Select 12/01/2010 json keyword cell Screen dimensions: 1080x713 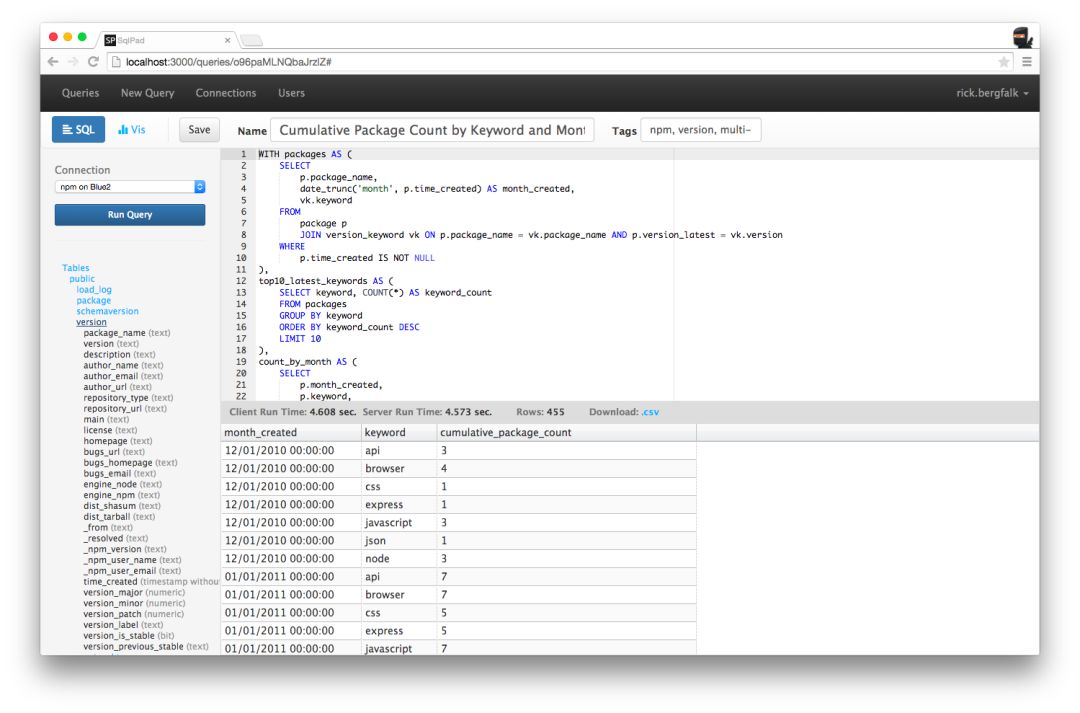click(399, 541)
